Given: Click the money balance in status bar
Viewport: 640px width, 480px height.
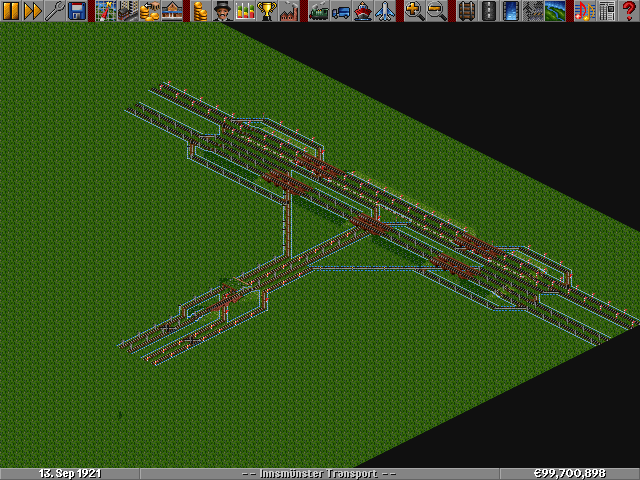Looking at the screenshot, I should (569, 473).
